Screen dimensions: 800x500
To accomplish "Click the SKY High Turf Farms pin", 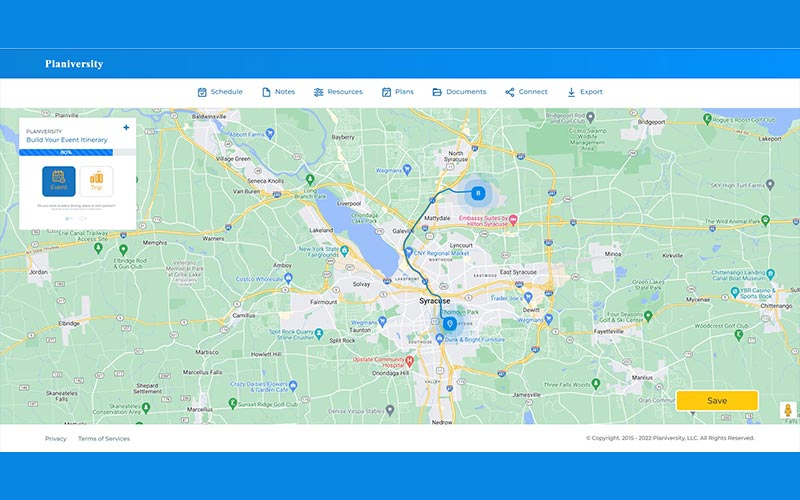I will click(770, 184).
